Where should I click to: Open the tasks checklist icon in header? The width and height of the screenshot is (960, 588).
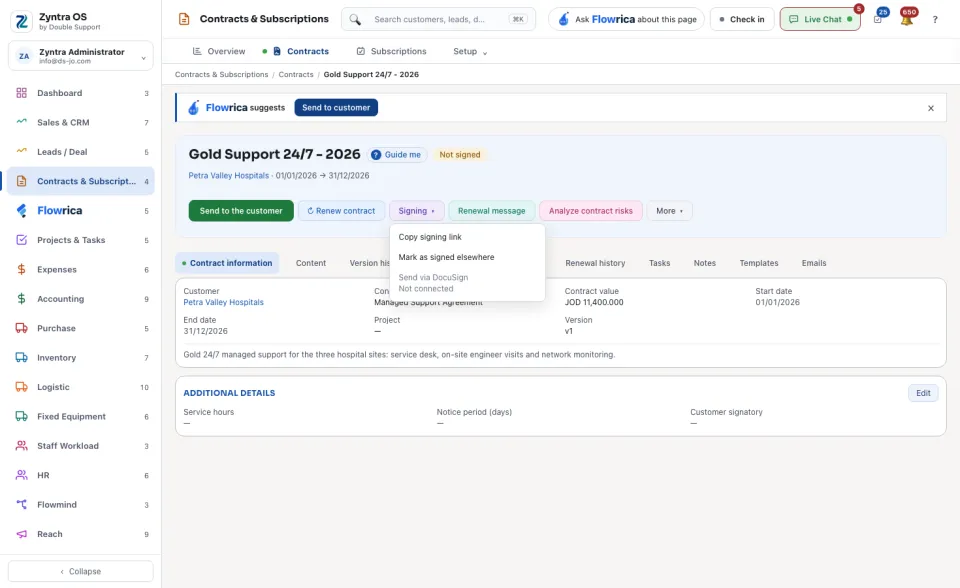[x=878, y=19]
